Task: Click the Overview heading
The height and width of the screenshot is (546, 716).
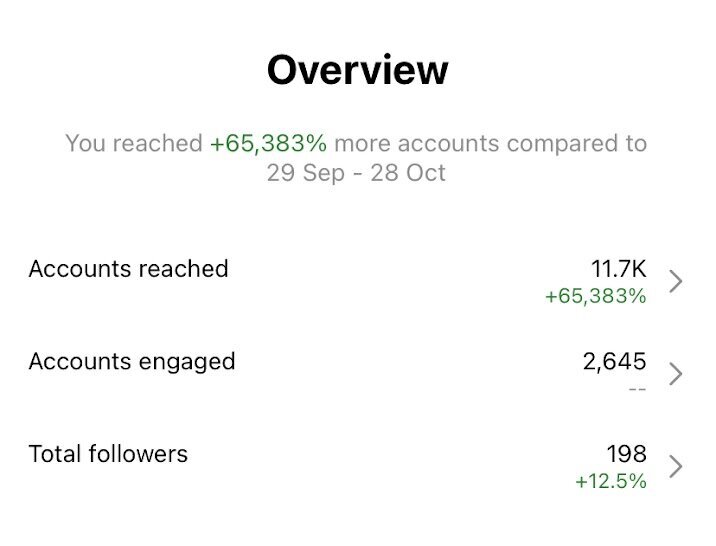Action: pos(358,70)
